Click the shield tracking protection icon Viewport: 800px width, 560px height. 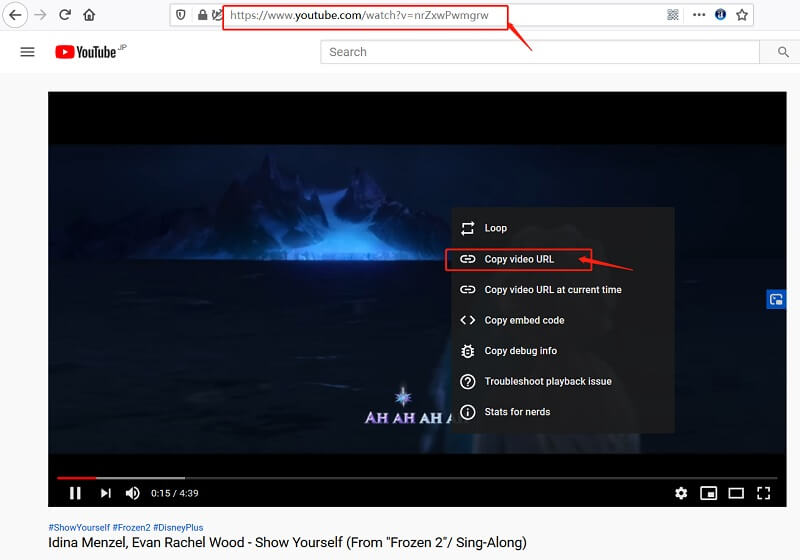181,15
